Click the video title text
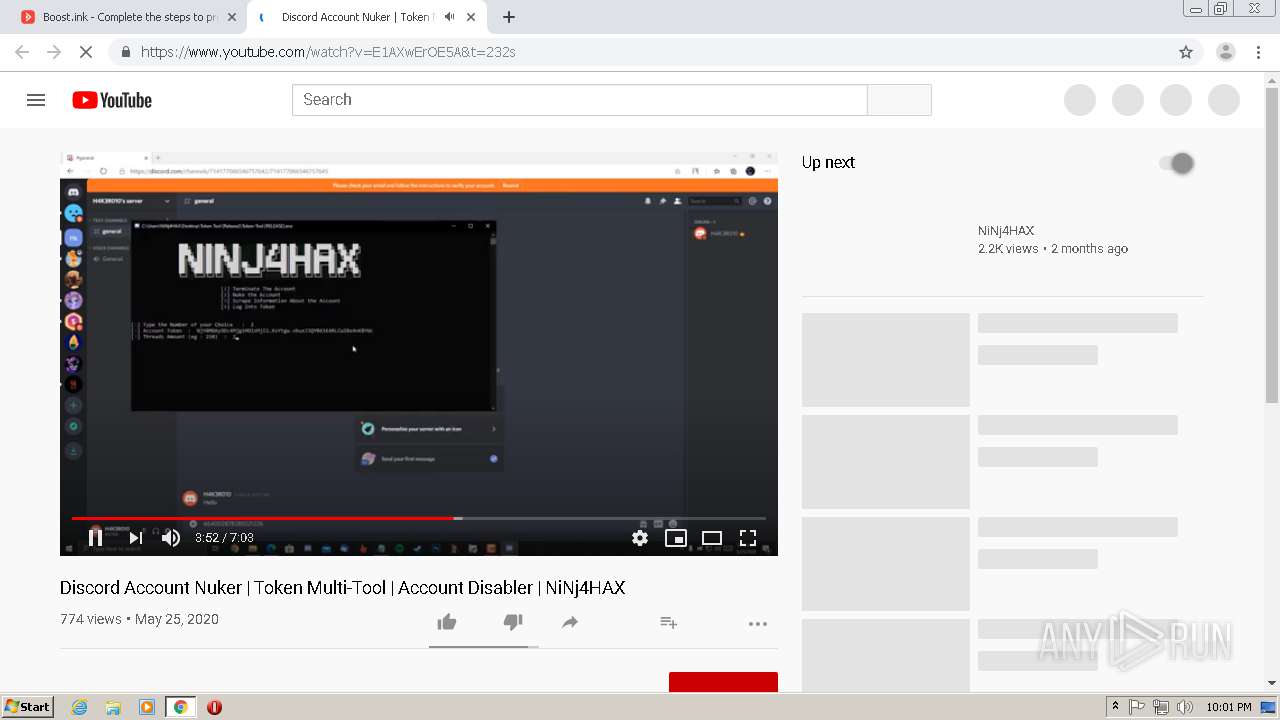Viewport: 1280px width, 720px height. 342,588
